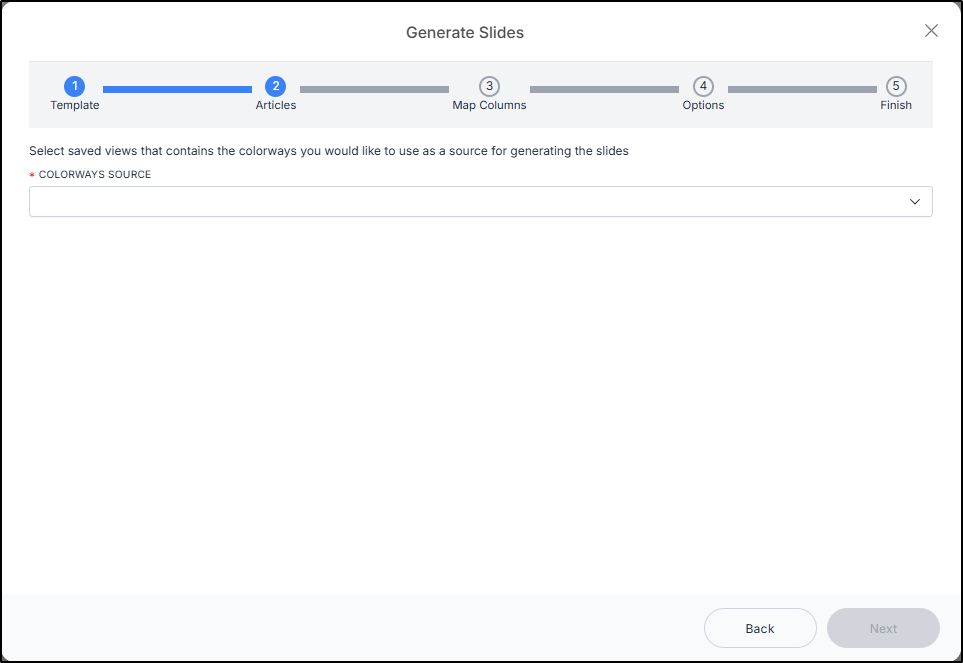
Task: Open the Colorways Source combo box field
Action: coord(481,201)
